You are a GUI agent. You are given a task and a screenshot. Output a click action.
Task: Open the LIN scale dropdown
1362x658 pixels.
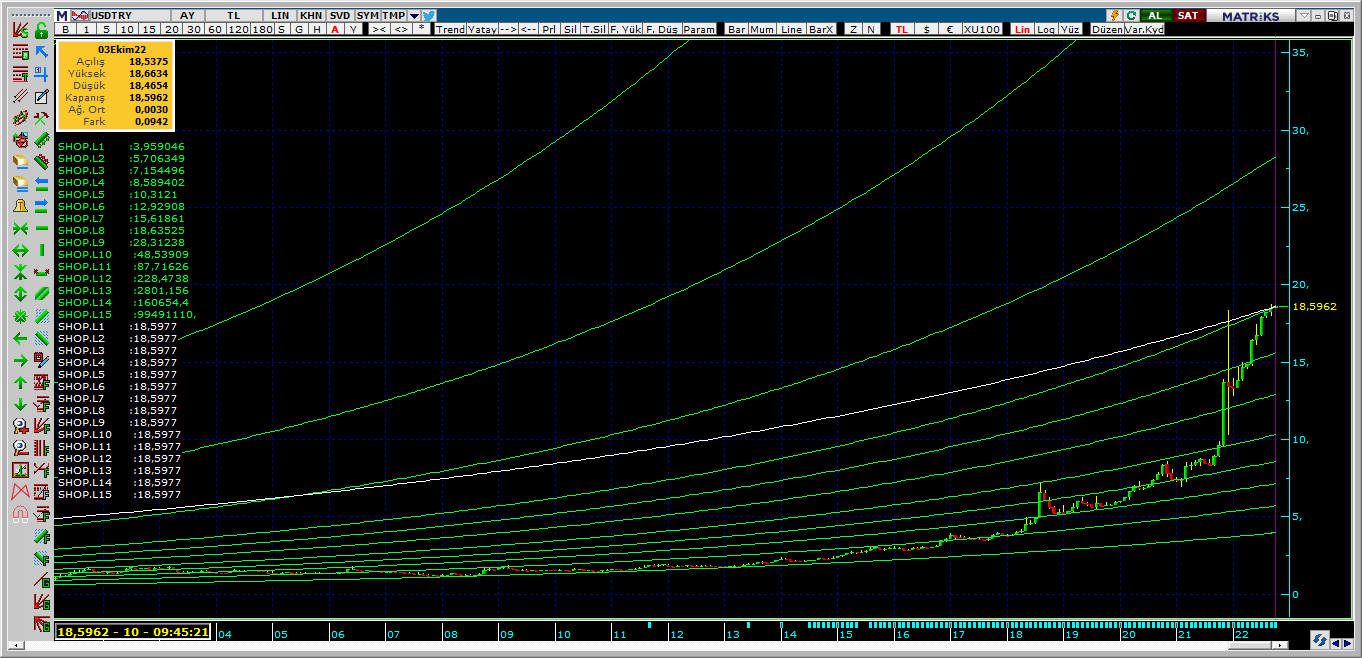280,16
